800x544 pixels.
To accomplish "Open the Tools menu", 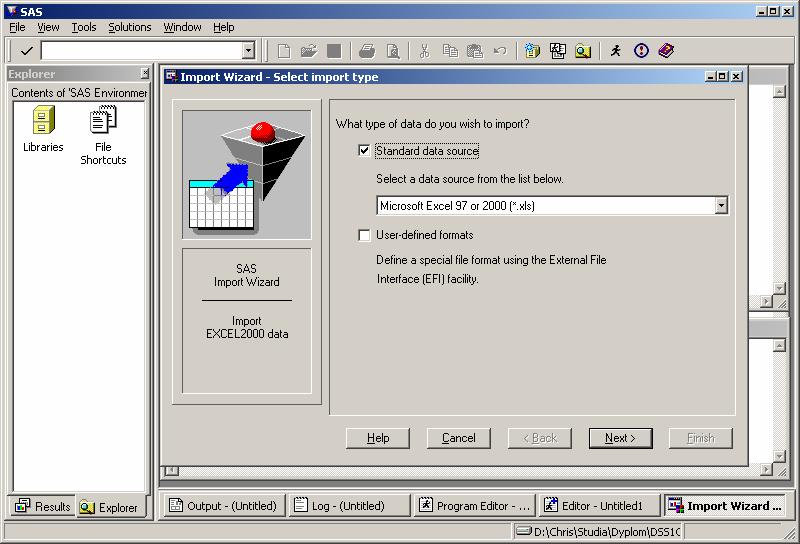I will tap(84, 27).
